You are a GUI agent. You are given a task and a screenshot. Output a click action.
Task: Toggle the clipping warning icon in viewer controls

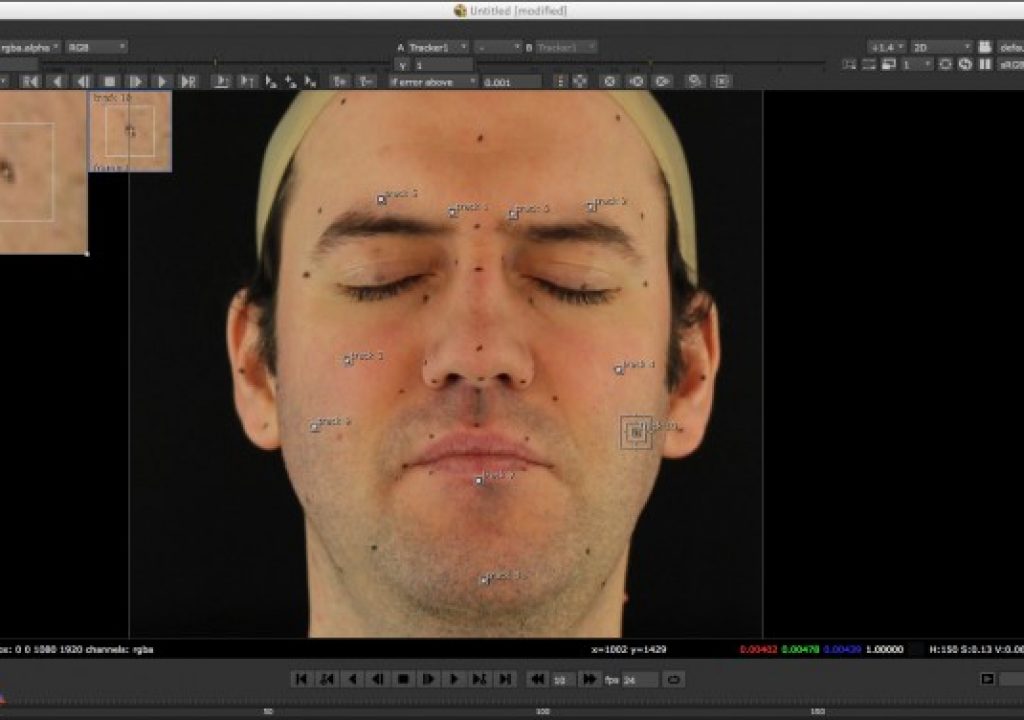point(869,64)
